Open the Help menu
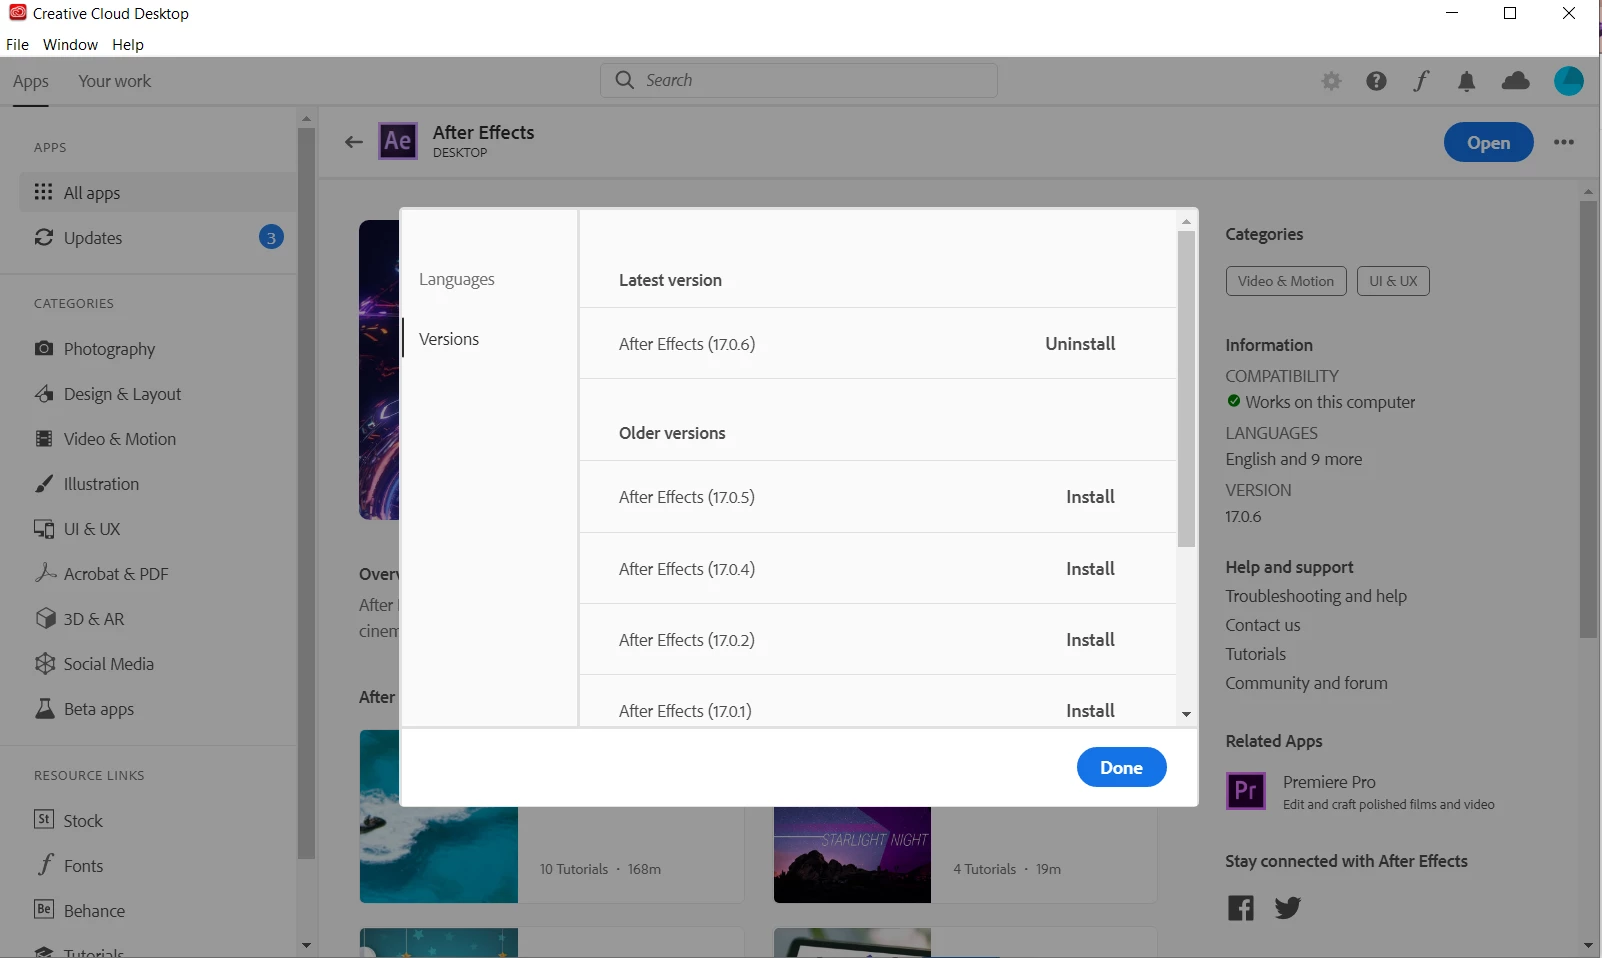This screenshot has width=1602, height=958. 128,44
